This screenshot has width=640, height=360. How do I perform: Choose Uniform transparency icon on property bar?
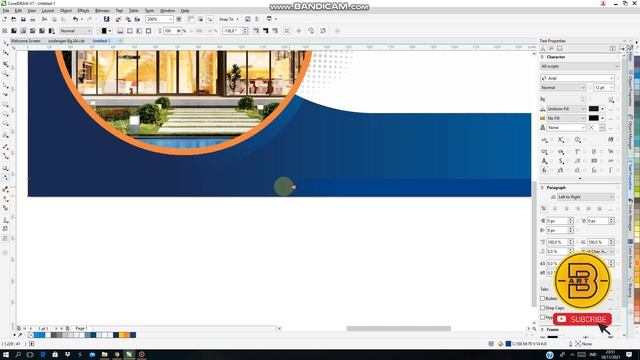click(x=14, y=31)
